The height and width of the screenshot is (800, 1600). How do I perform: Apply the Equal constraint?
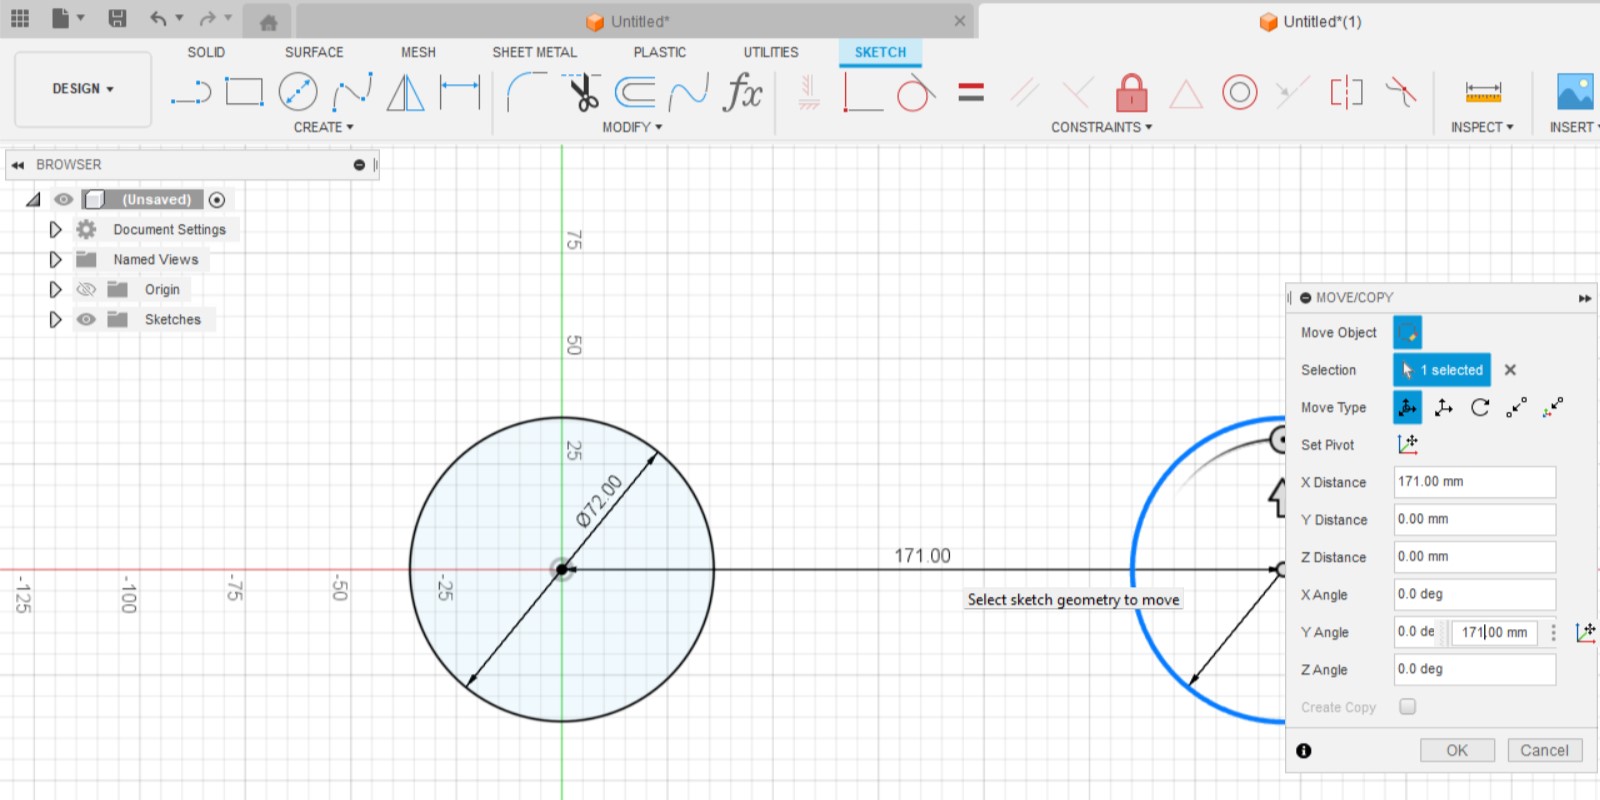click(x=971, y=92)
